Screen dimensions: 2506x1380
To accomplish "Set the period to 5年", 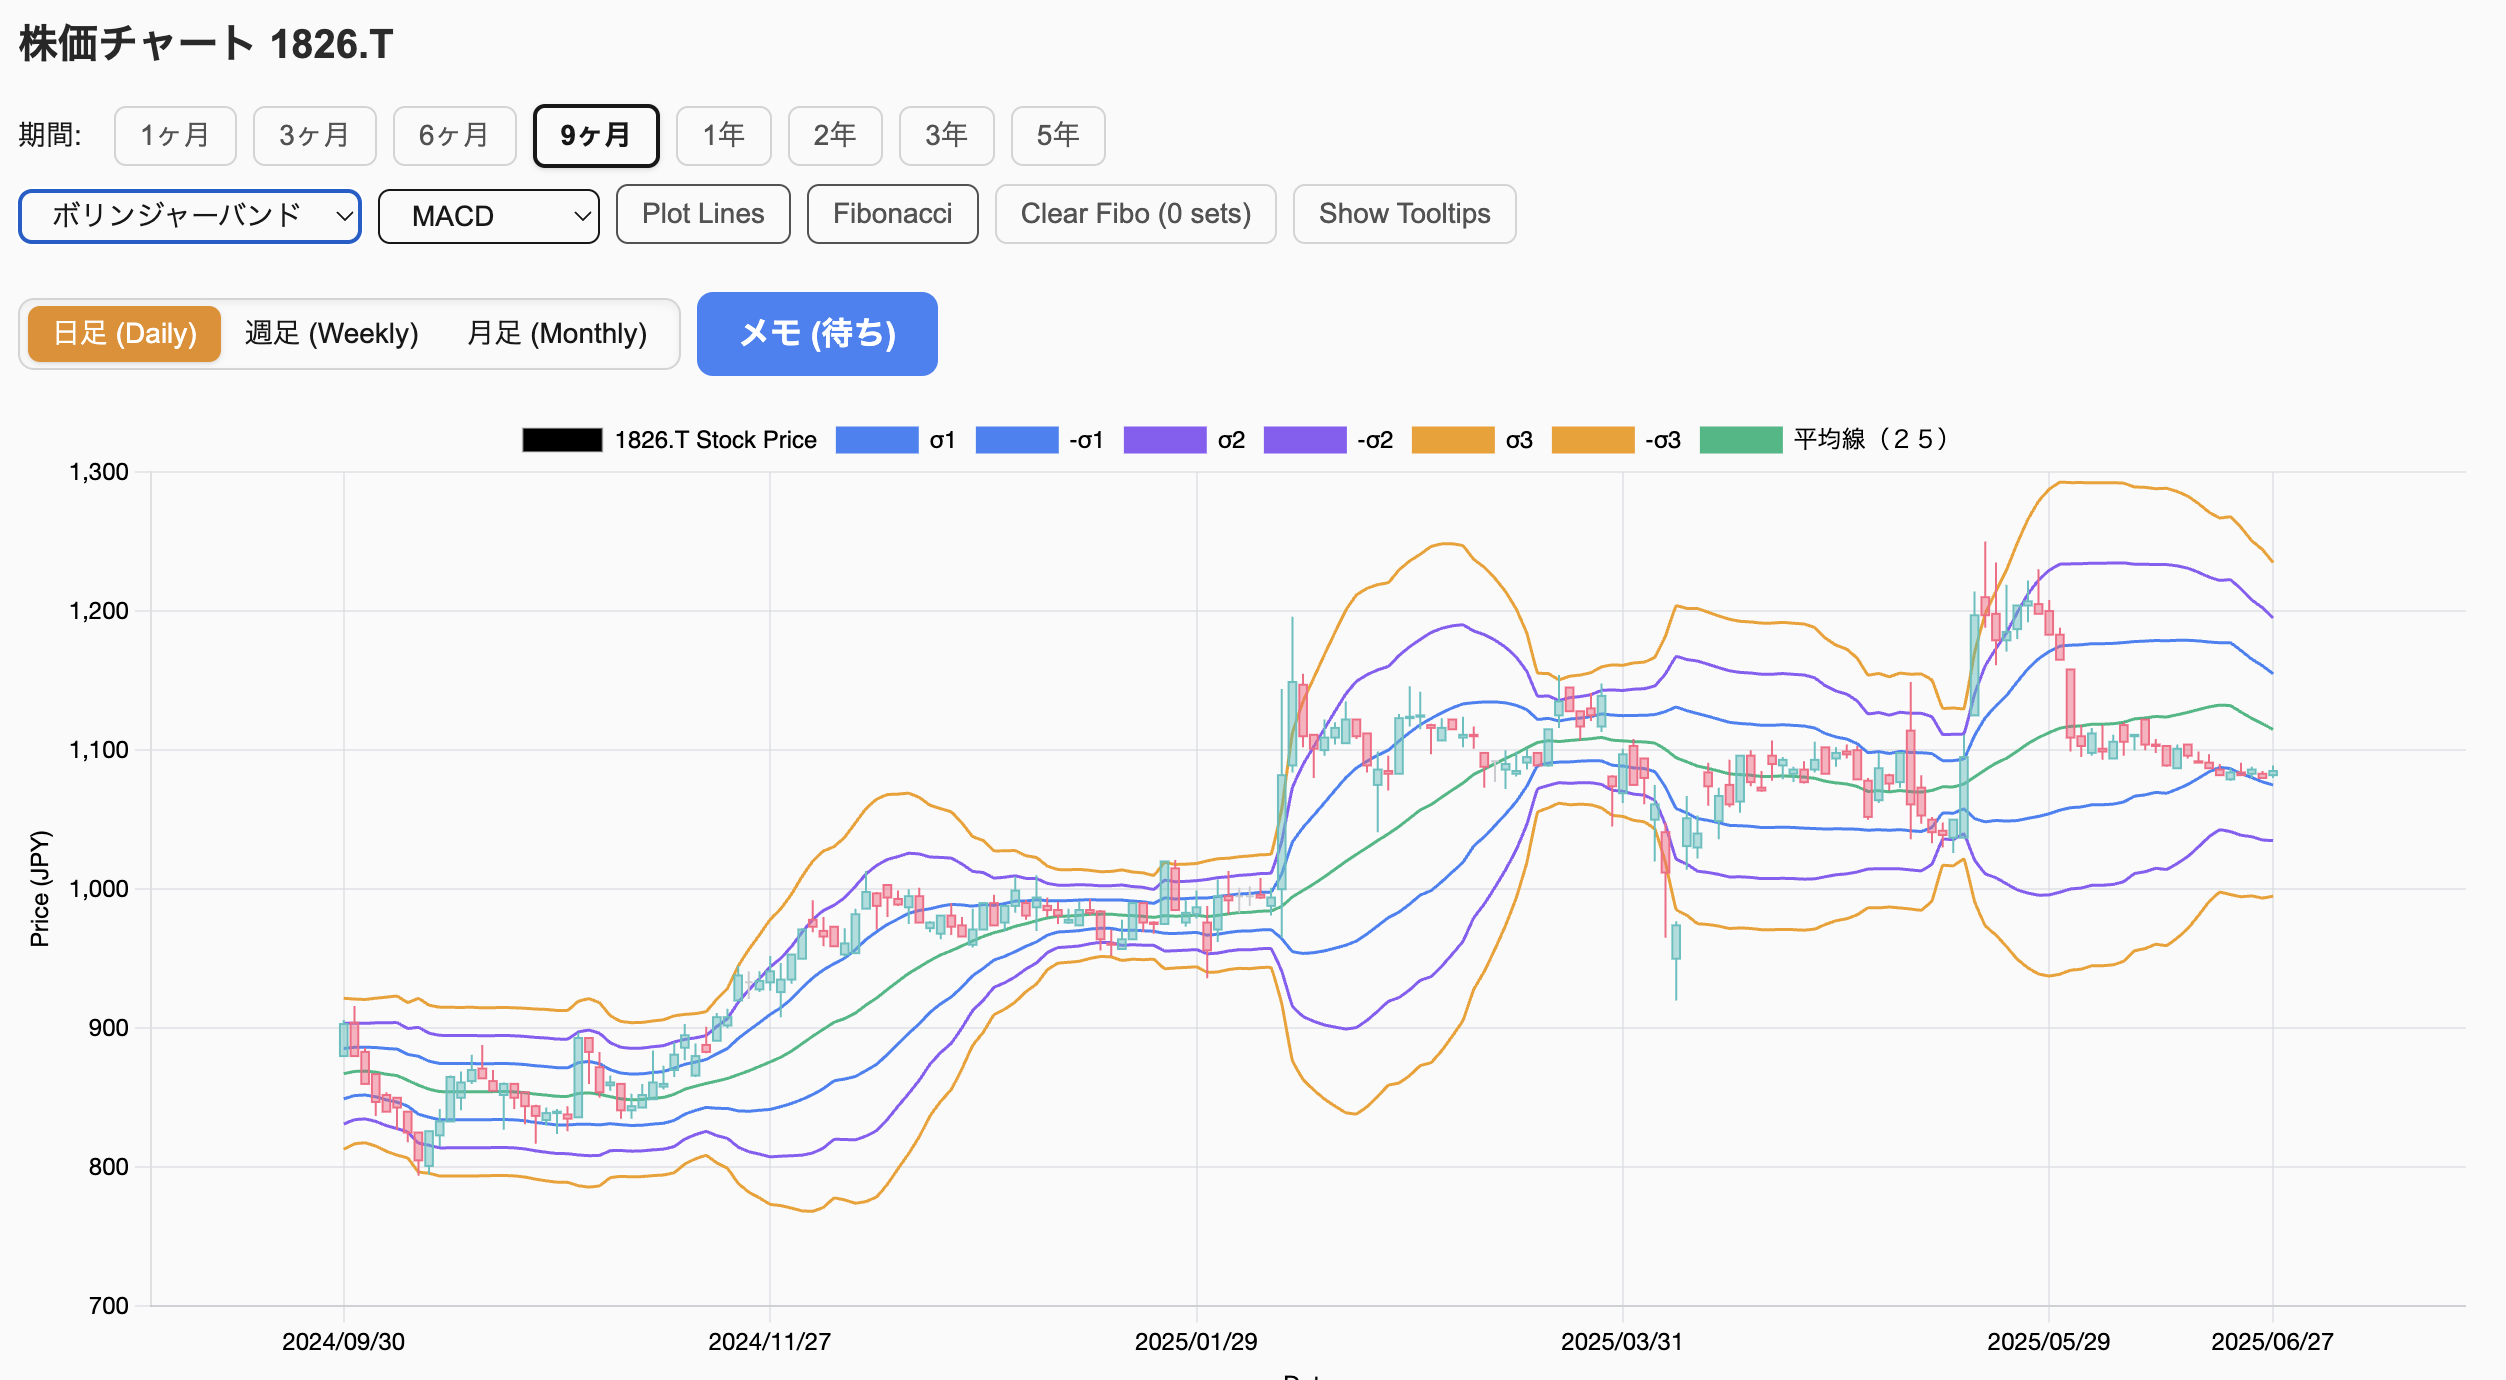I will tap(1058, 135).
